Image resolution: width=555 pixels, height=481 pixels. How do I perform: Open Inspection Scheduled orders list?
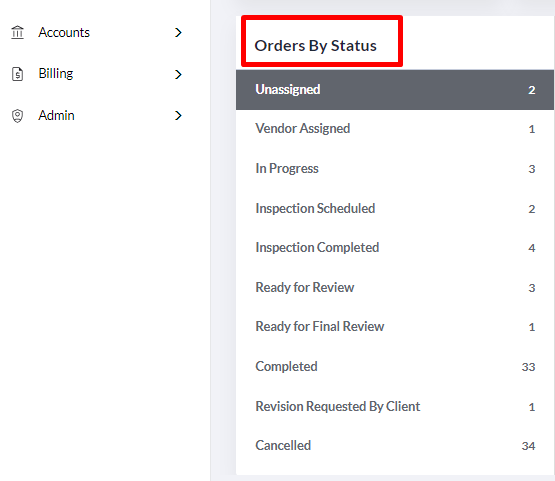pos(395,208)
